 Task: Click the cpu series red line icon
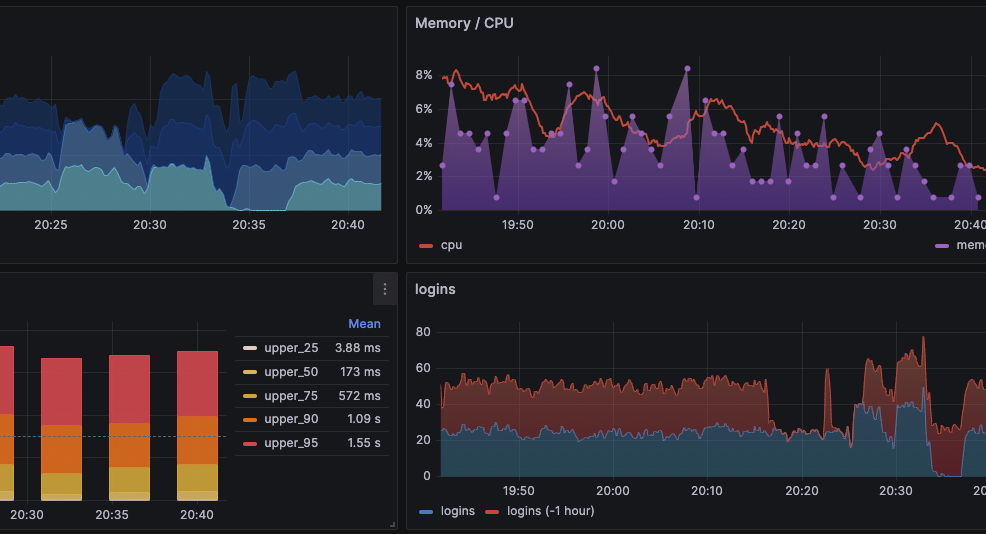[x=426, y=245]
